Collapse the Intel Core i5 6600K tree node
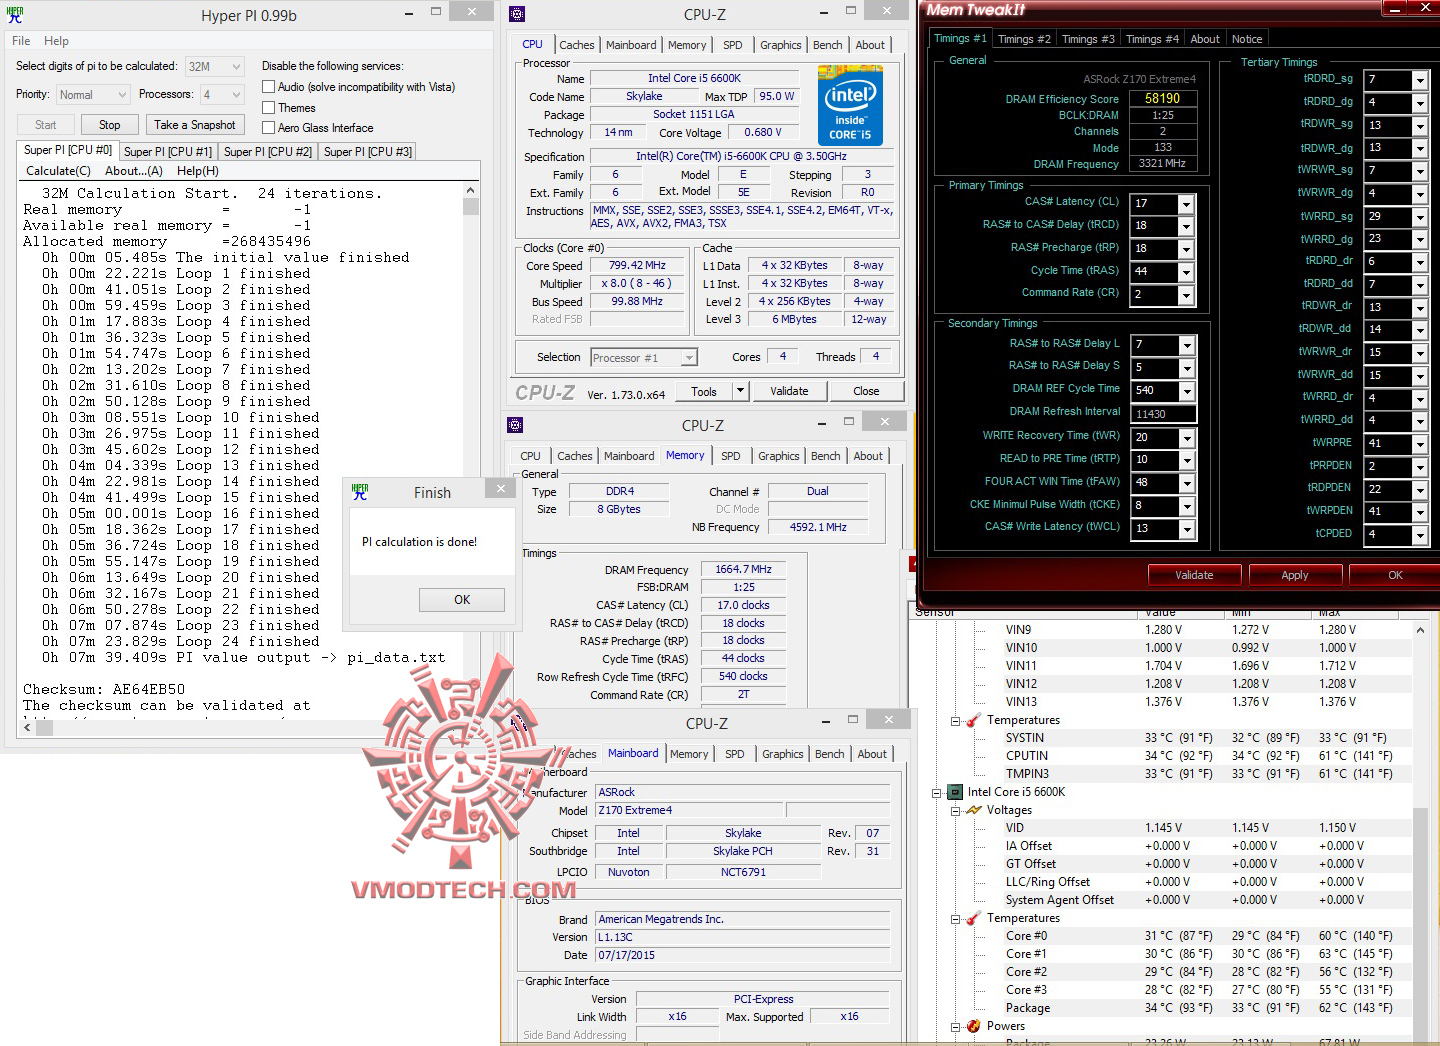This screenshot has width=1440, height=1046. click(937, 793)
